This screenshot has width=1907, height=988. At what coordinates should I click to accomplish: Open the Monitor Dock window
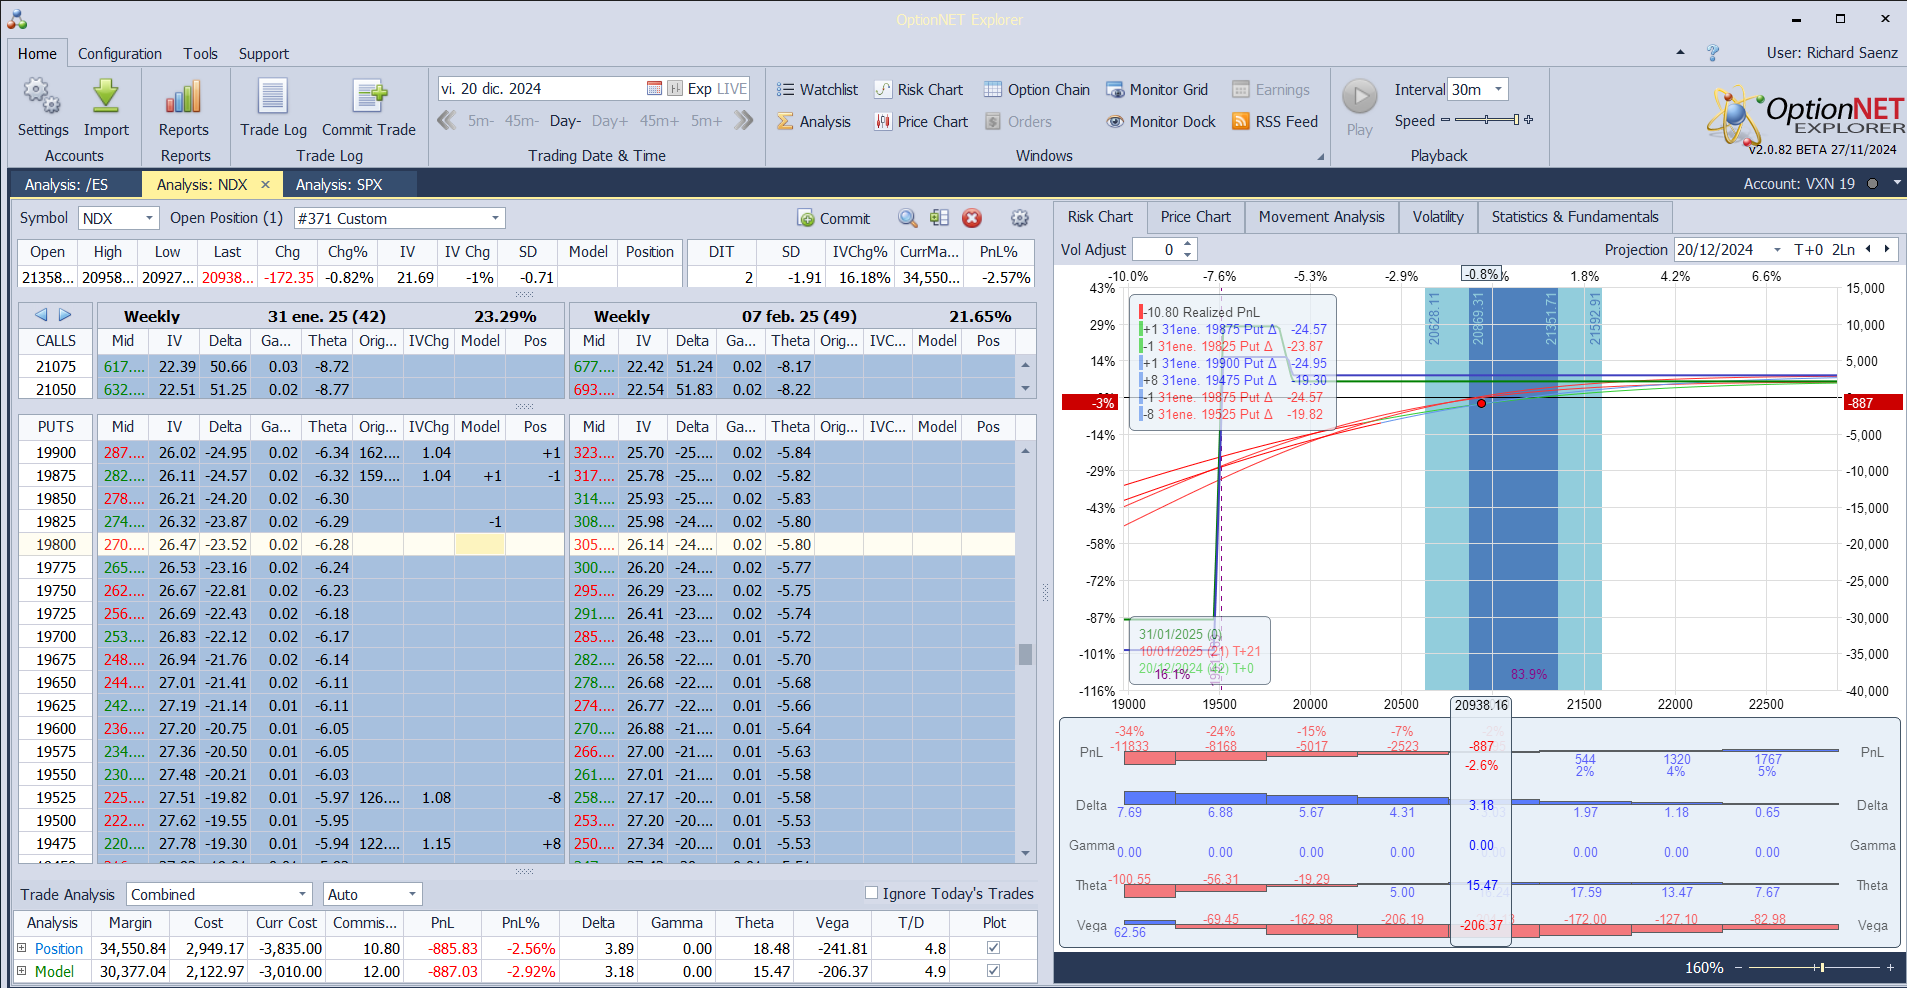(x=1161, y=121)
